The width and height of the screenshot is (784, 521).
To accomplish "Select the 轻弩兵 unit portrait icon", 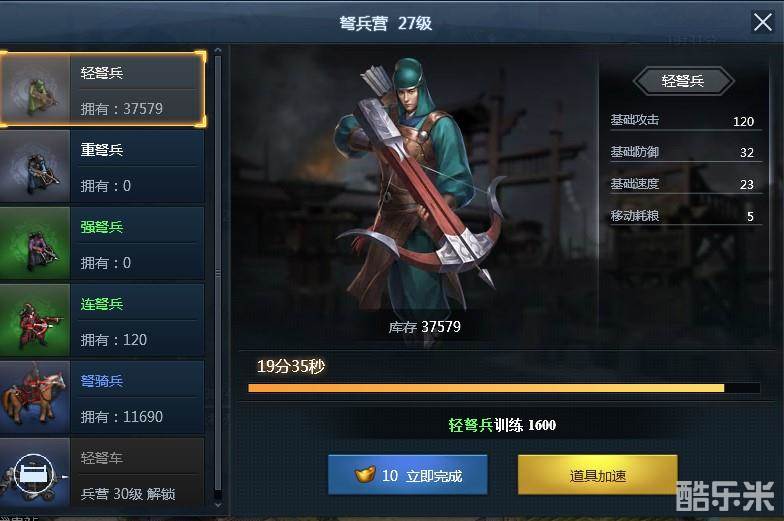I will (36, 89).
